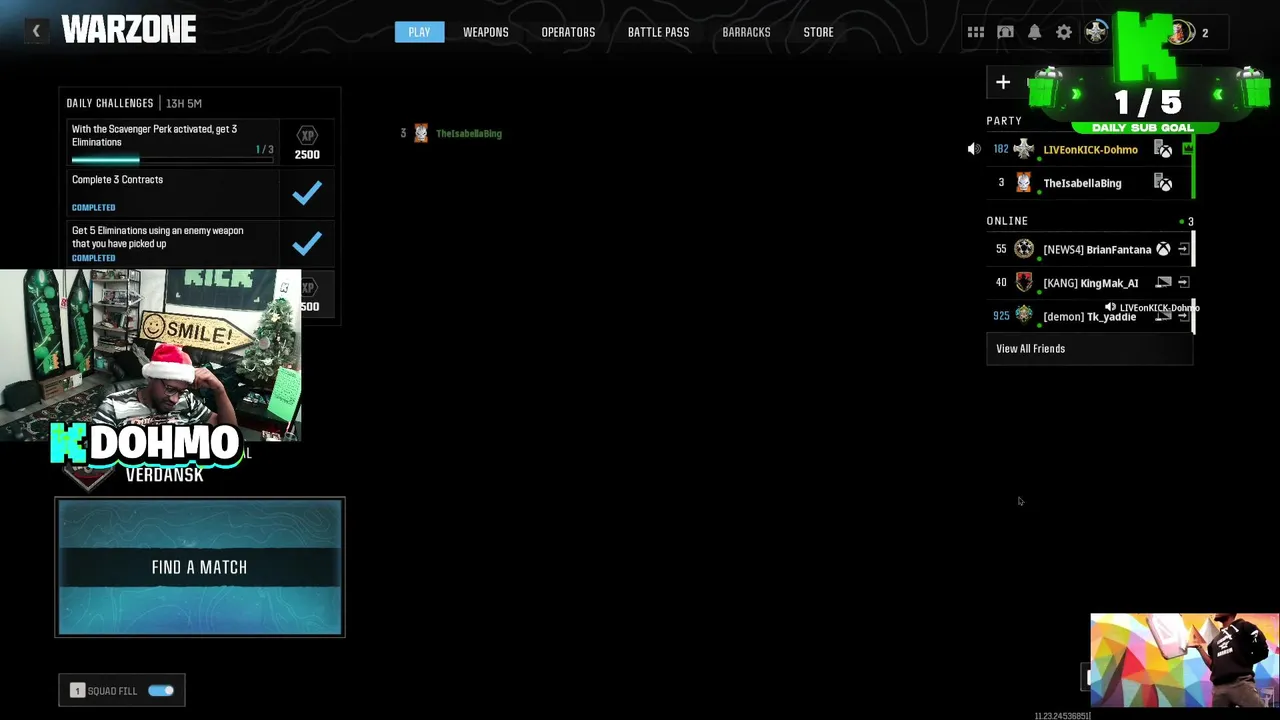The height and width of the screenshot is (720, 1280).
Task: Click the online friends list scrollbar
Action: tap(1194, 282)
